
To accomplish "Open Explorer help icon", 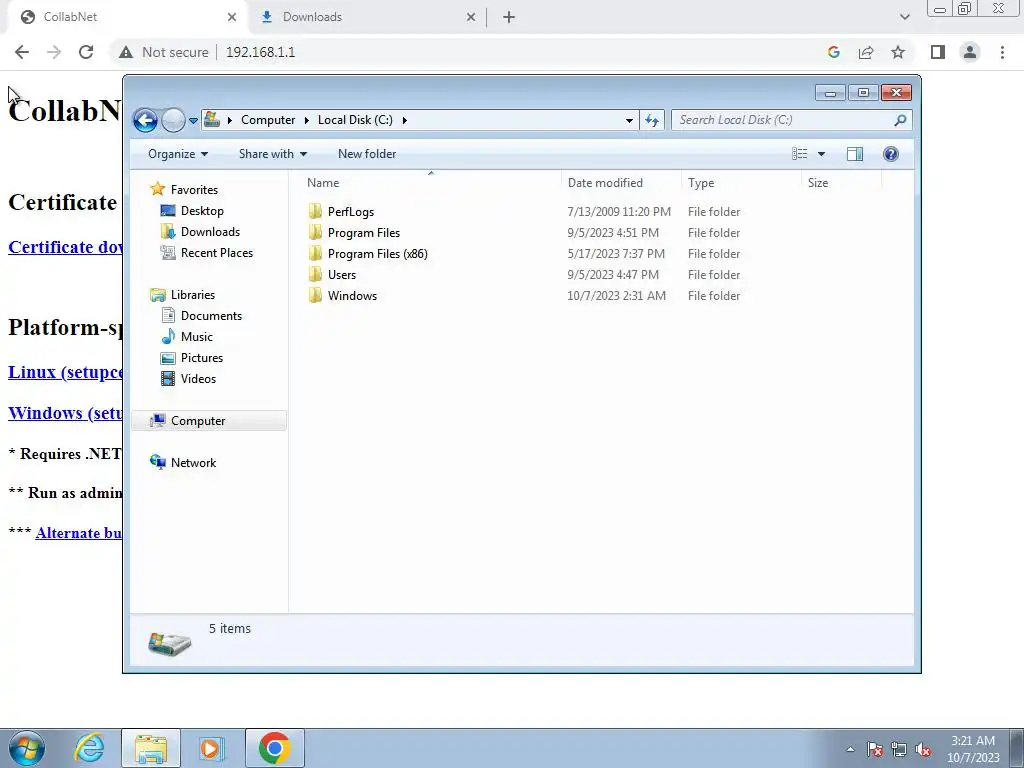I will point(891,154).
